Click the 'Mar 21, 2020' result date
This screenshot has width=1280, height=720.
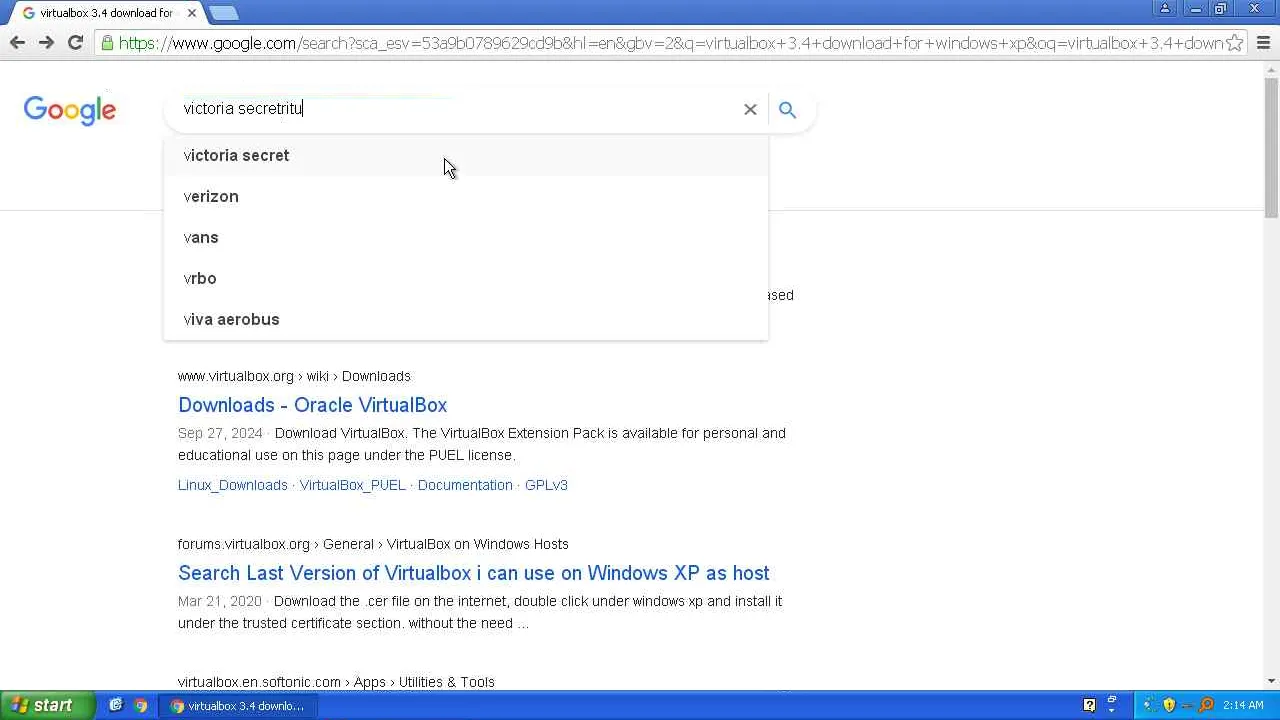[x=220, y=601]
